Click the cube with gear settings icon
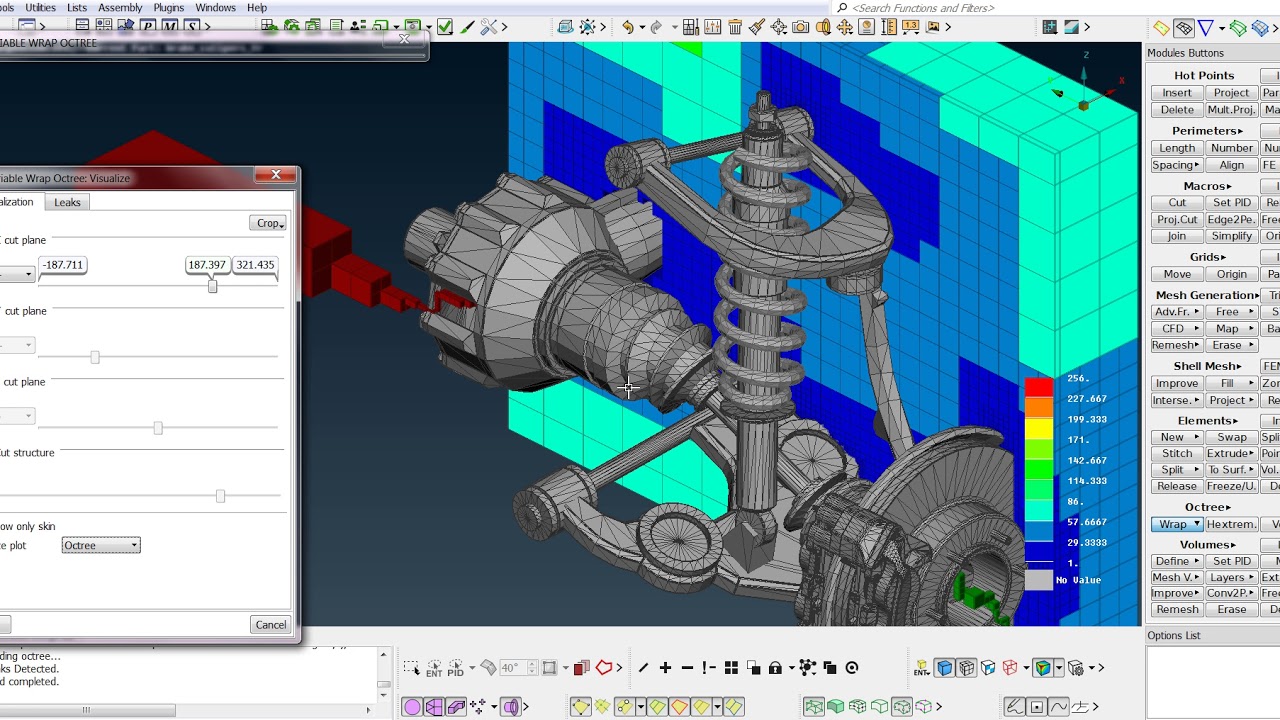Screen dimensions: 1280x720 [1075, 668]
